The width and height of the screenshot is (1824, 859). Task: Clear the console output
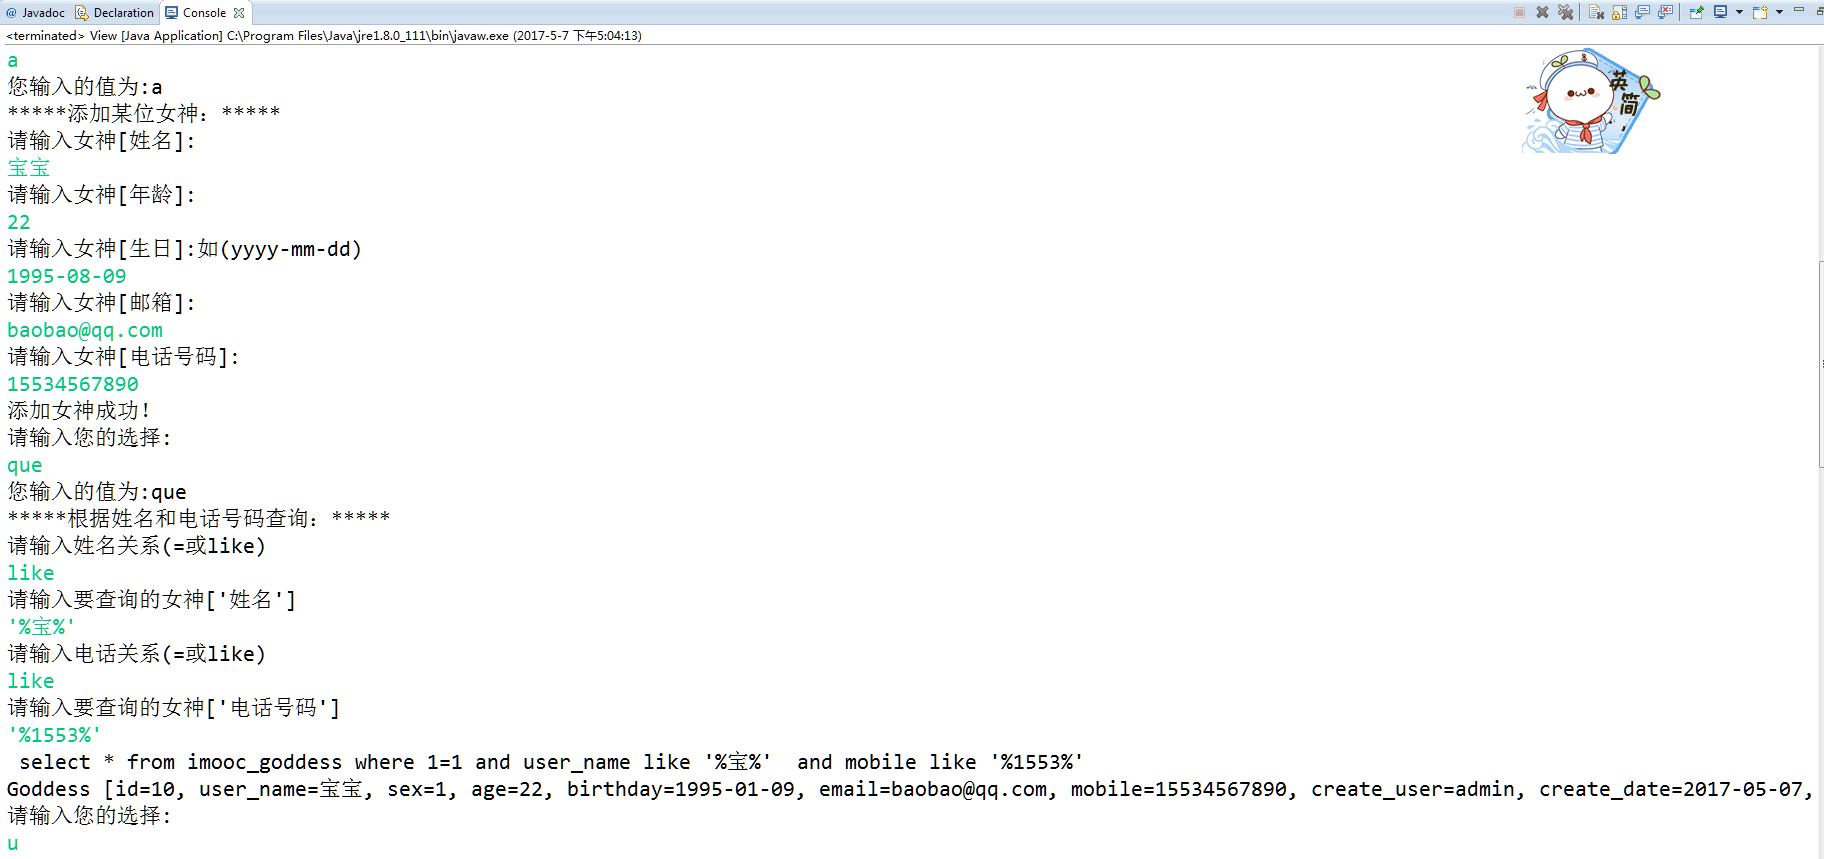click(1596, 12)
